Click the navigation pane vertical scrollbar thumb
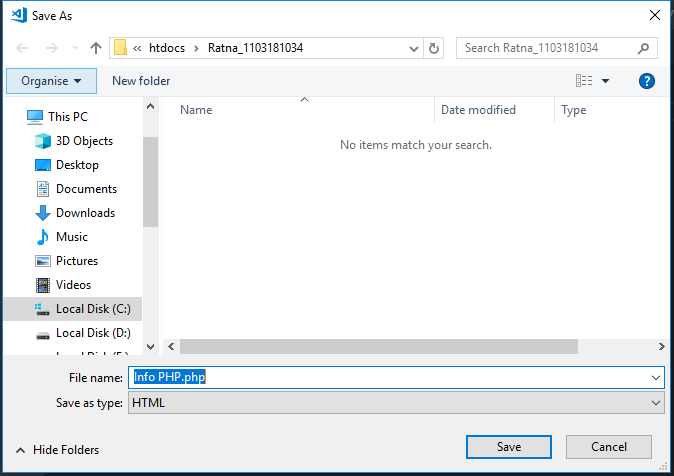The height and width of the screenshot is (476, 674). point(150,181)
